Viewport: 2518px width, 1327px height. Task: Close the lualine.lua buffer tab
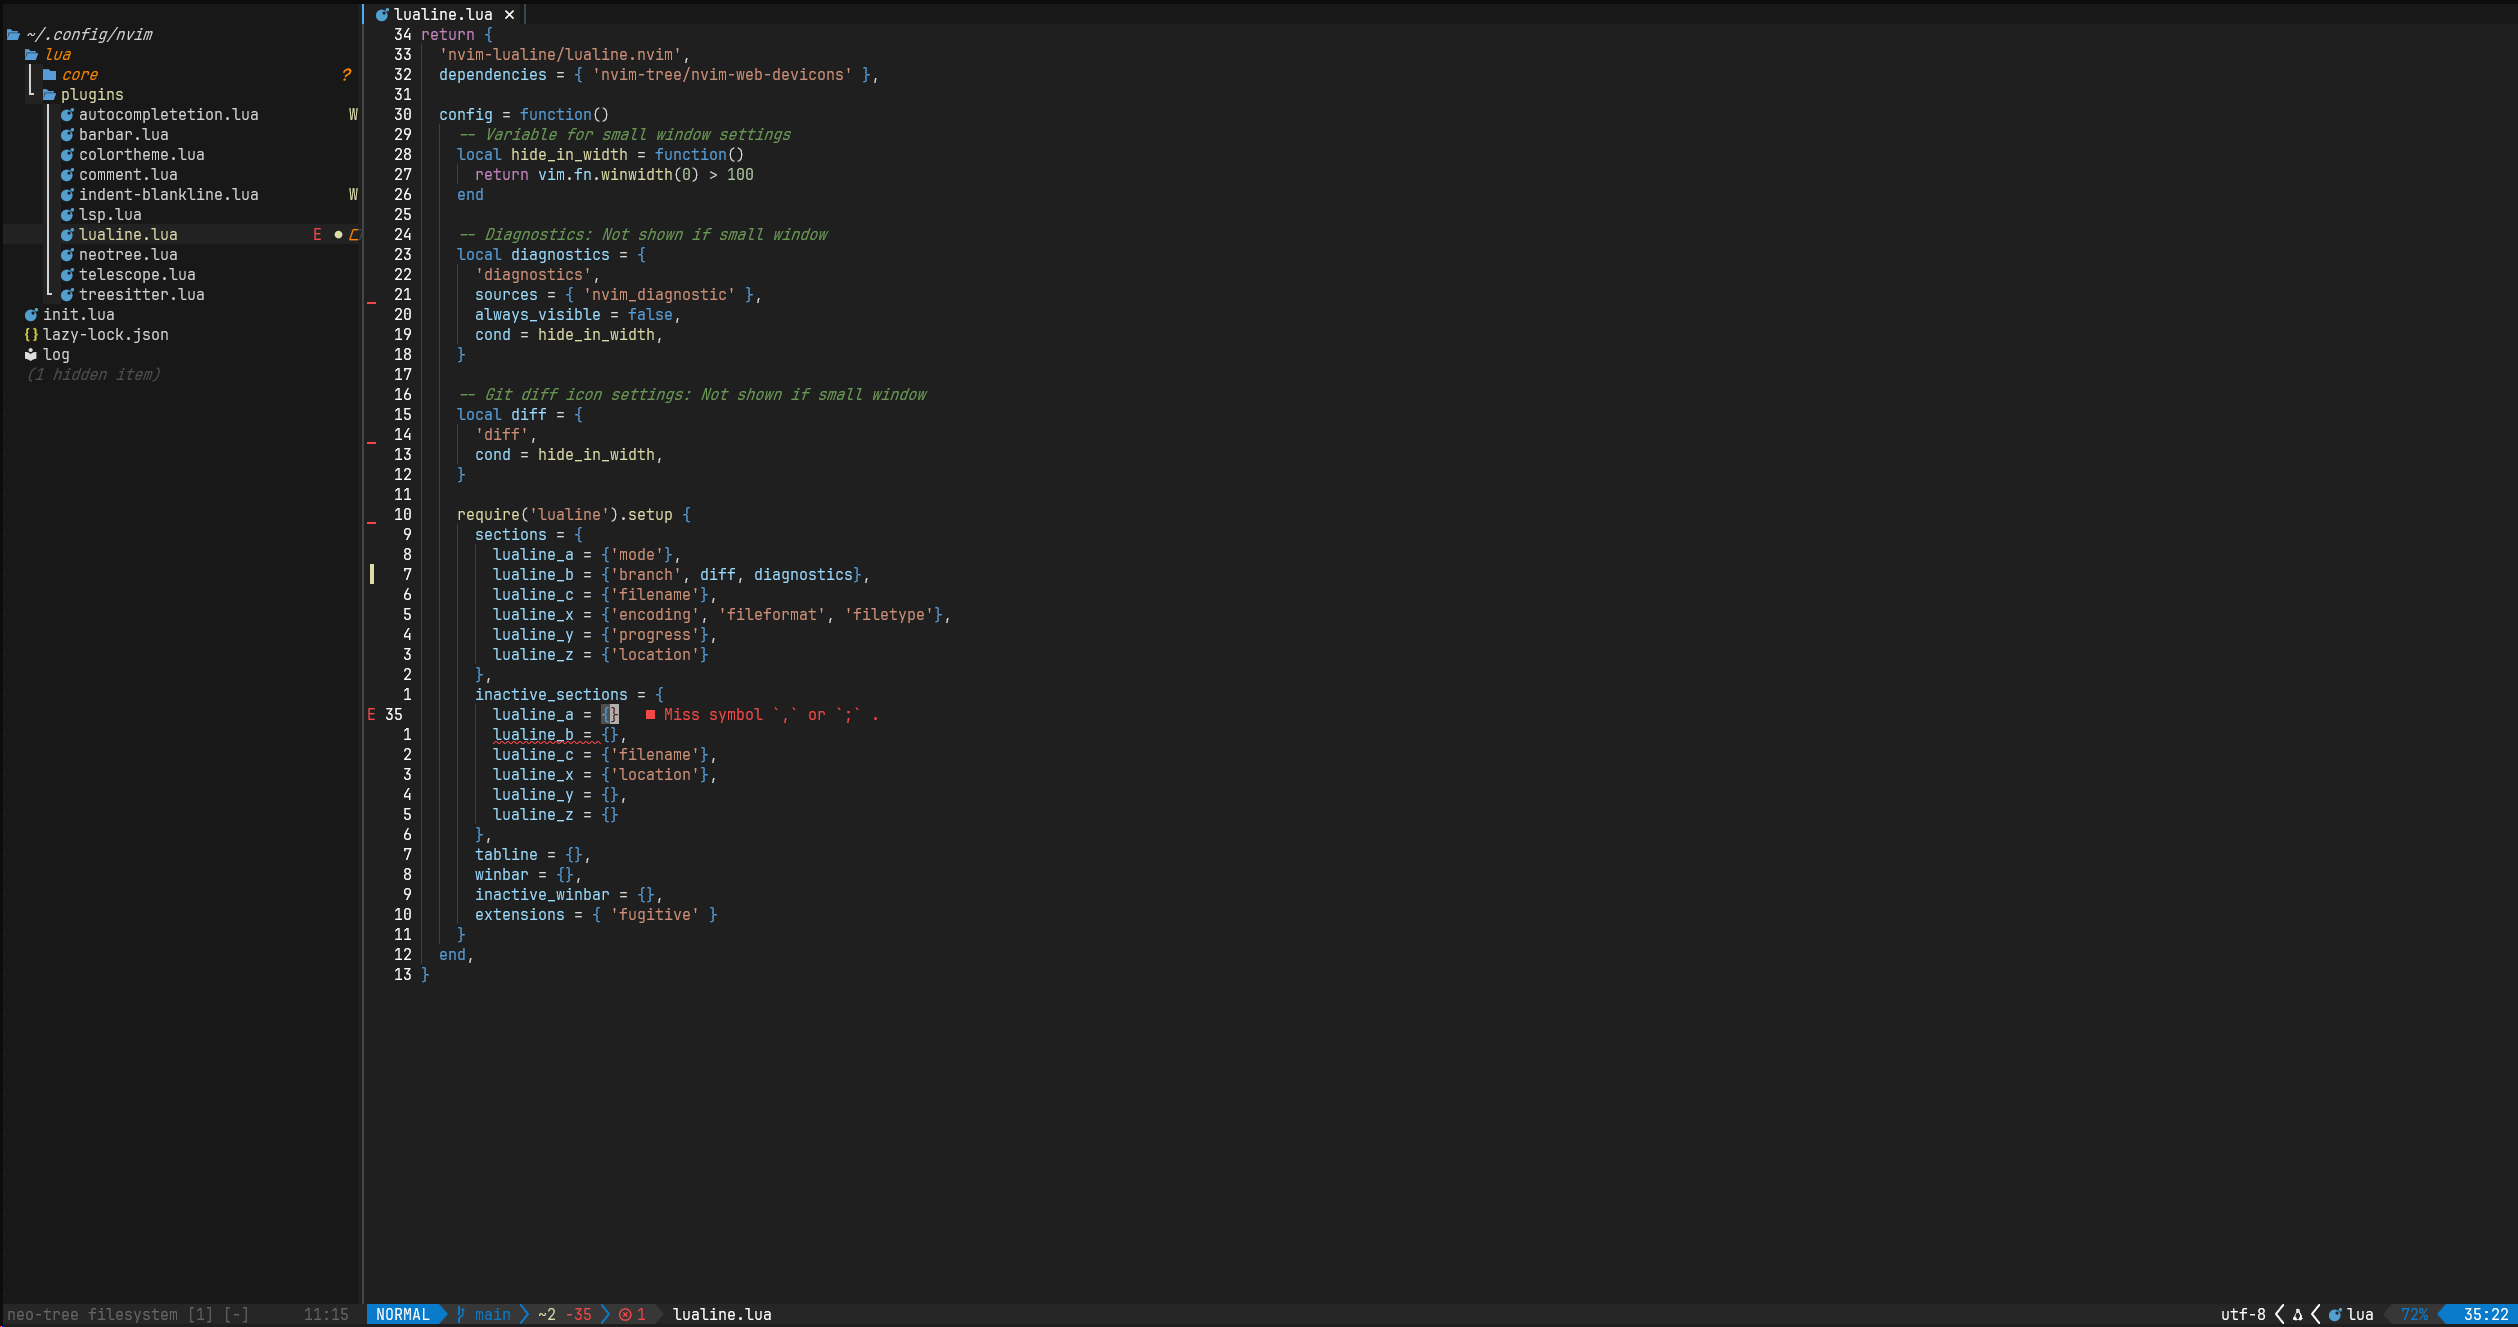pyautogui.click(x=509, y=14)
